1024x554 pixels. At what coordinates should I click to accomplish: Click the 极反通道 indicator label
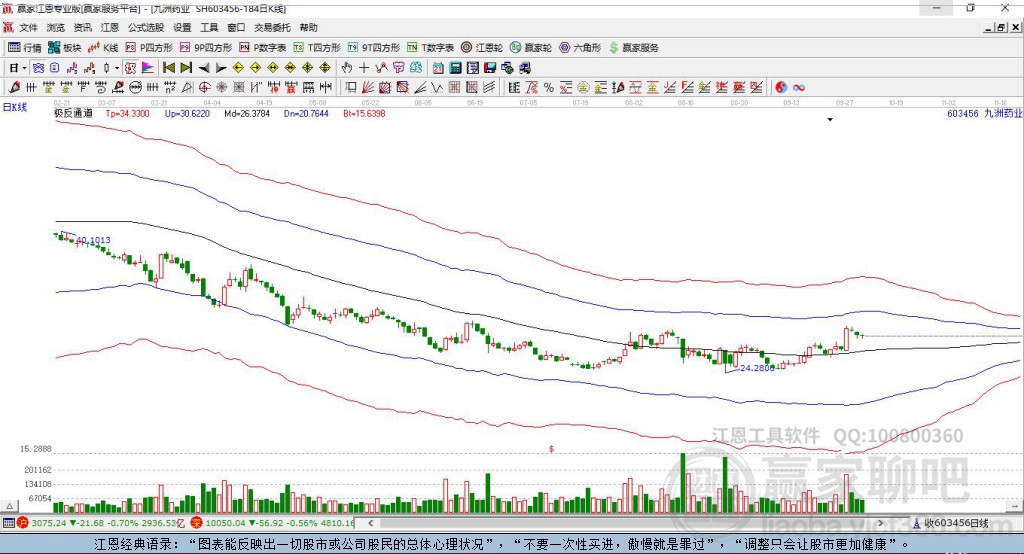click(73, 113)
